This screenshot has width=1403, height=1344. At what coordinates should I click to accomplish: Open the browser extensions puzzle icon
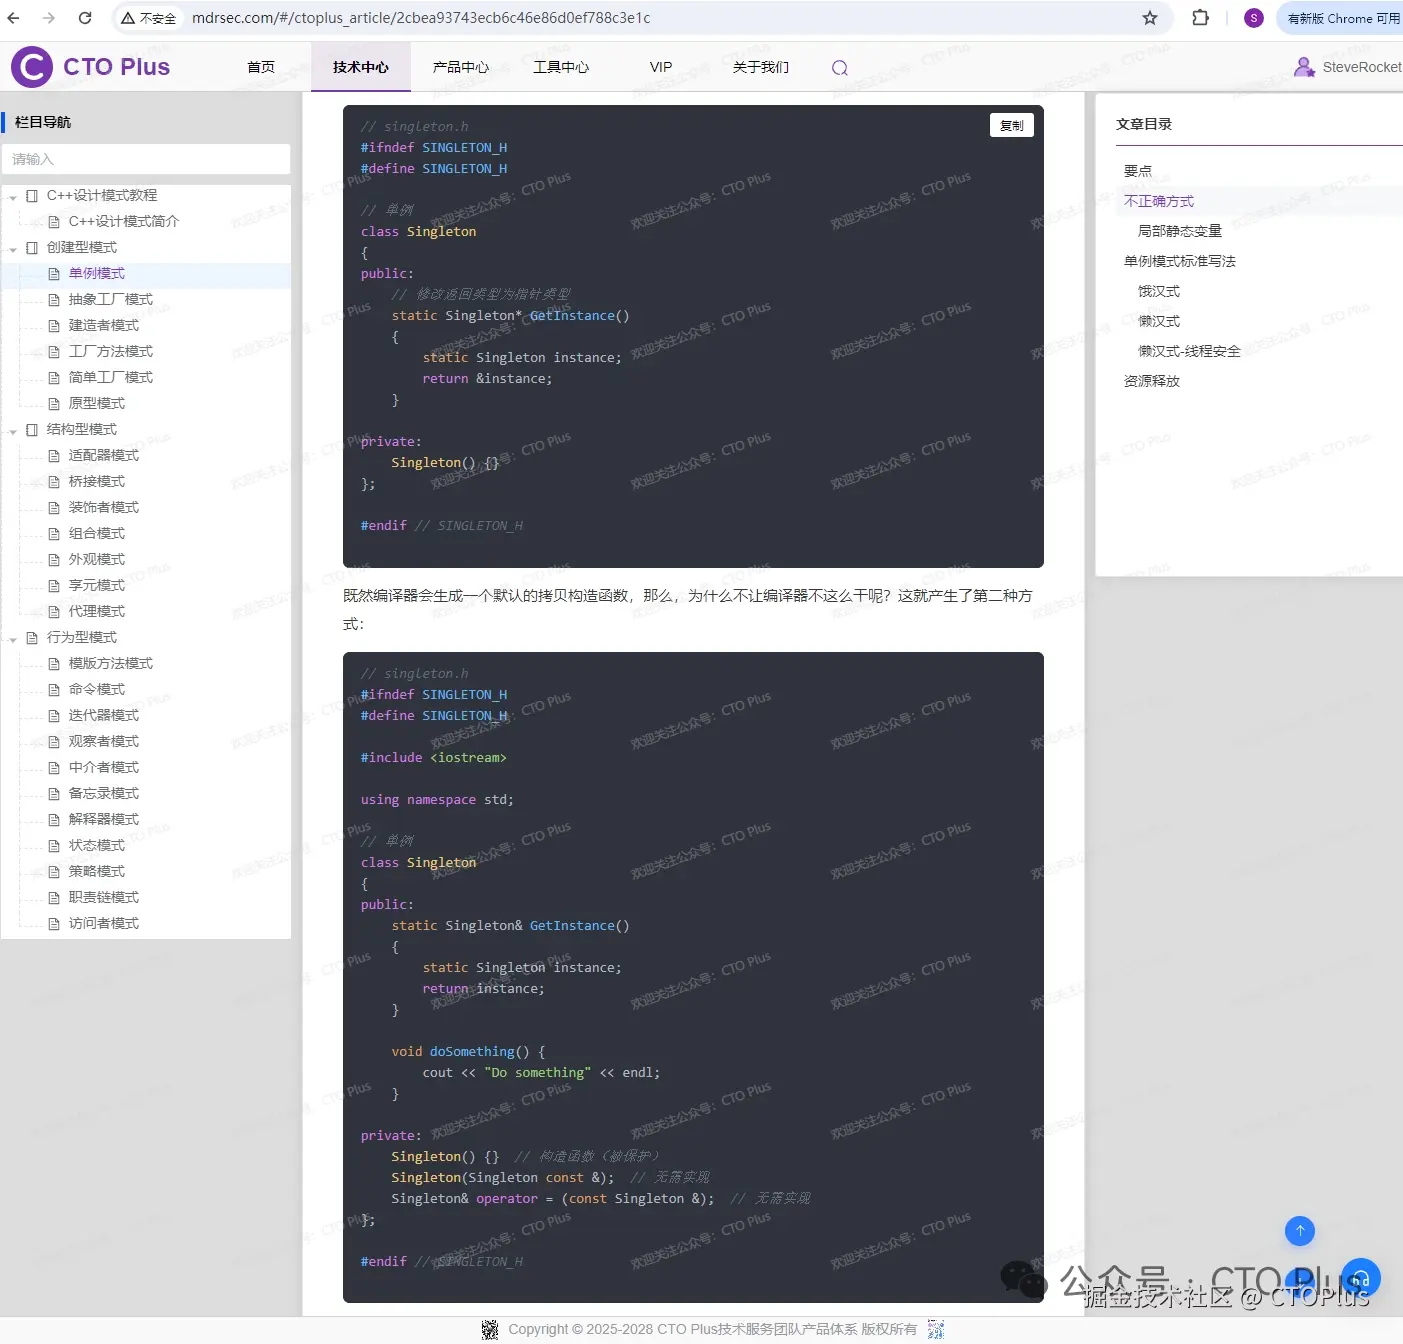[x=1200, y=17]
